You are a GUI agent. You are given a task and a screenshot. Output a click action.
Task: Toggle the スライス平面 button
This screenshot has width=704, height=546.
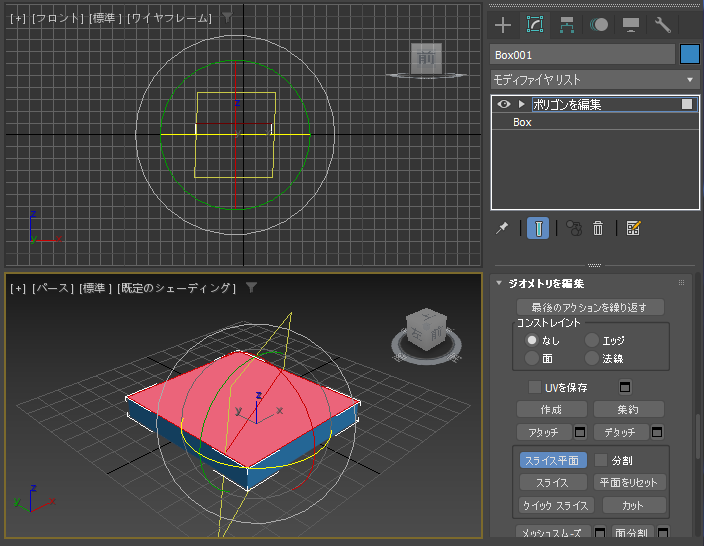click(553, 460)
